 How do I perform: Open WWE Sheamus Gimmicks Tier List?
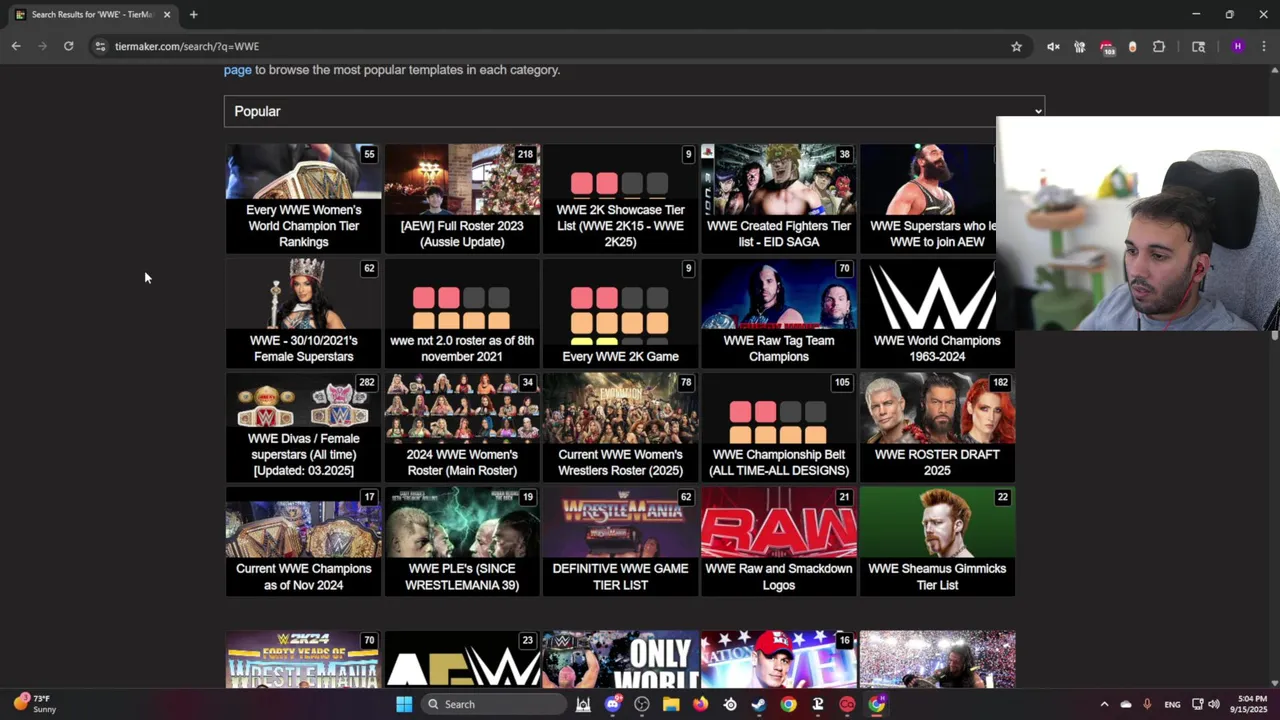[x=937, y=541]
